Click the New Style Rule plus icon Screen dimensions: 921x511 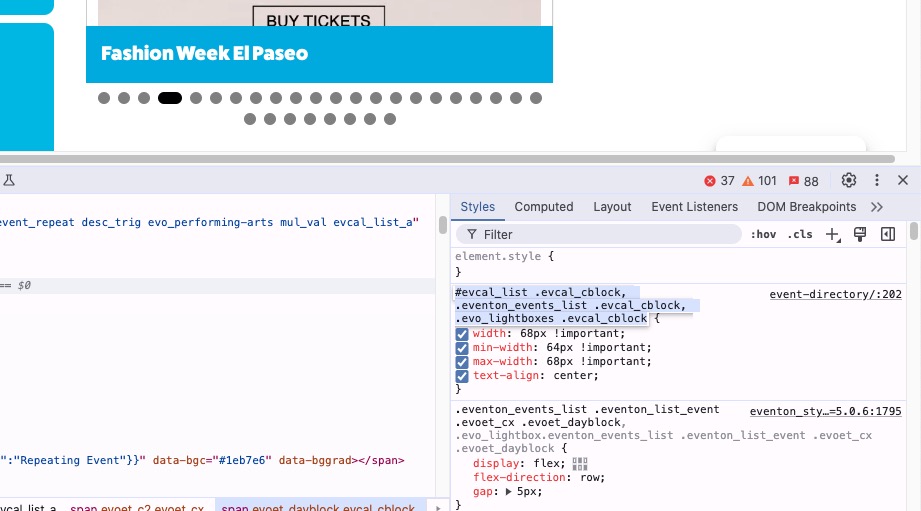coord(832,235)
